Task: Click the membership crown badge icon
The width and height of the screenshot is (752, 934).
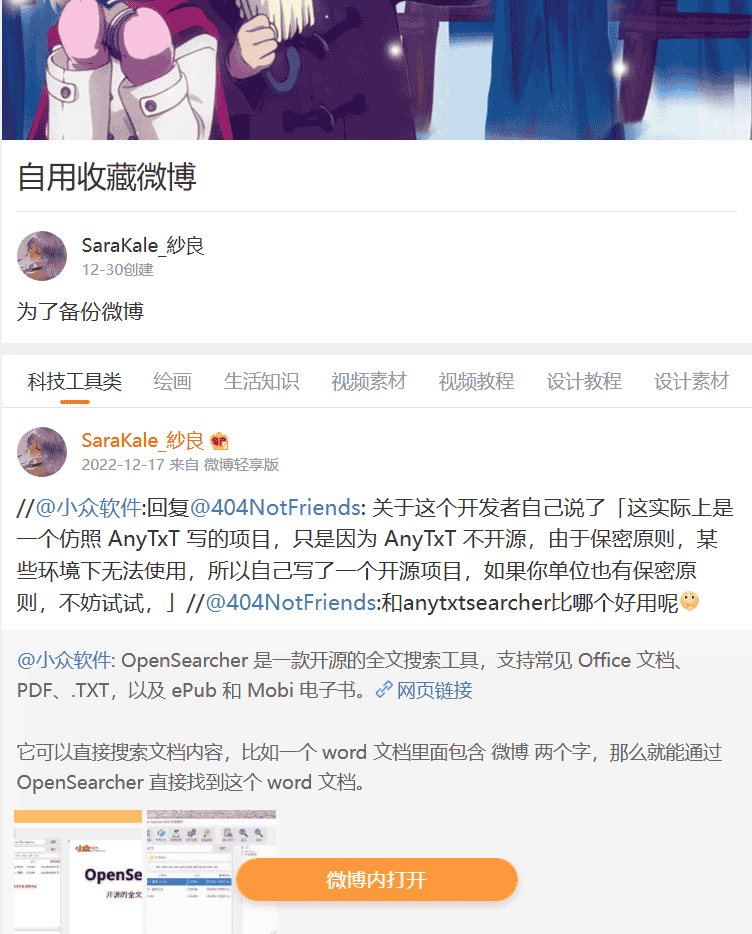Action: pyautogui.click(x=219, y=441)
